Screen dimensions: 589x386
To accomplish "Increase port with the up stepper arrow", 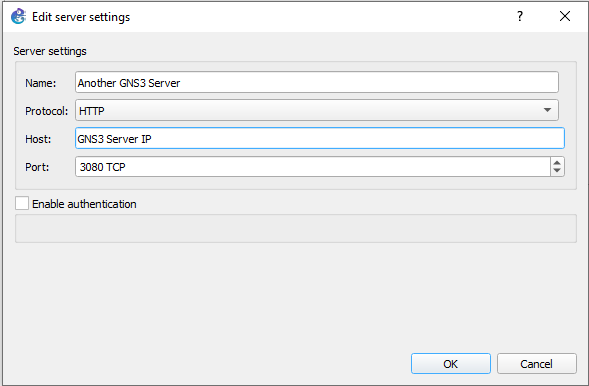I will point(557,163).
